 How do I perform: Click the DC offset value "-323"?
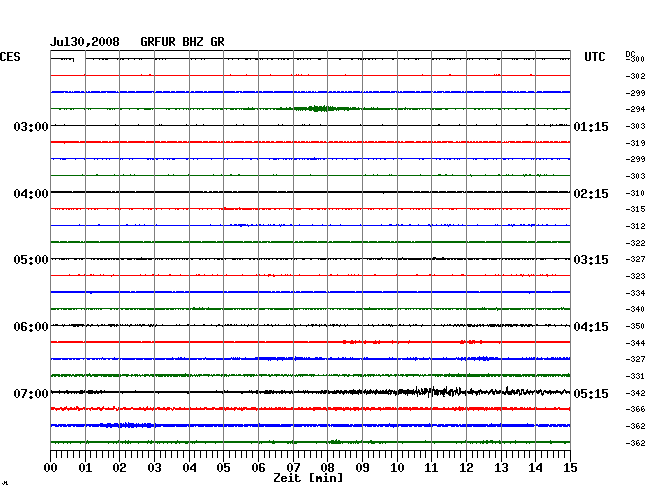635,276
